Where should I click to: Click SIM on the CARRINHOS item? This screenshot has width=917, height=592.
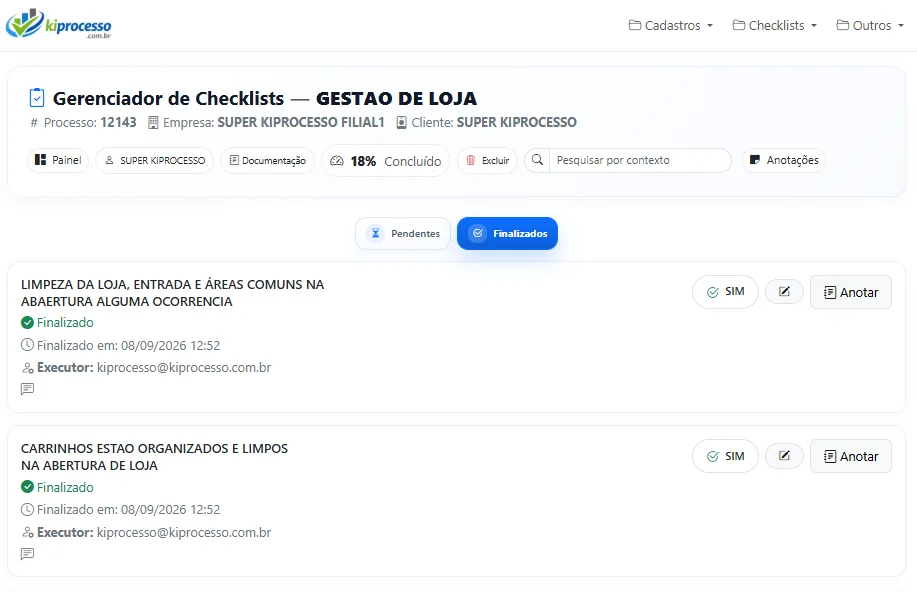pyautogui.click(x=725, y=456)
